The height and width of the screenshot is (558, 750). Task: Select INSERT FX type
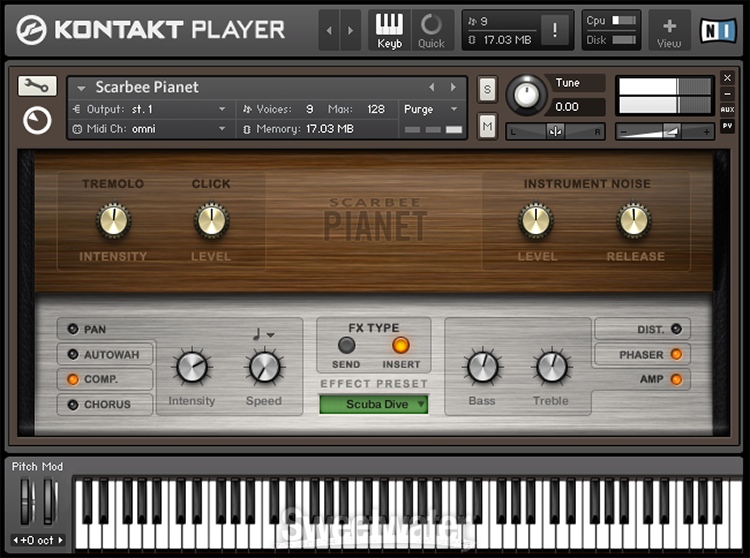click(x=400, y=345)
